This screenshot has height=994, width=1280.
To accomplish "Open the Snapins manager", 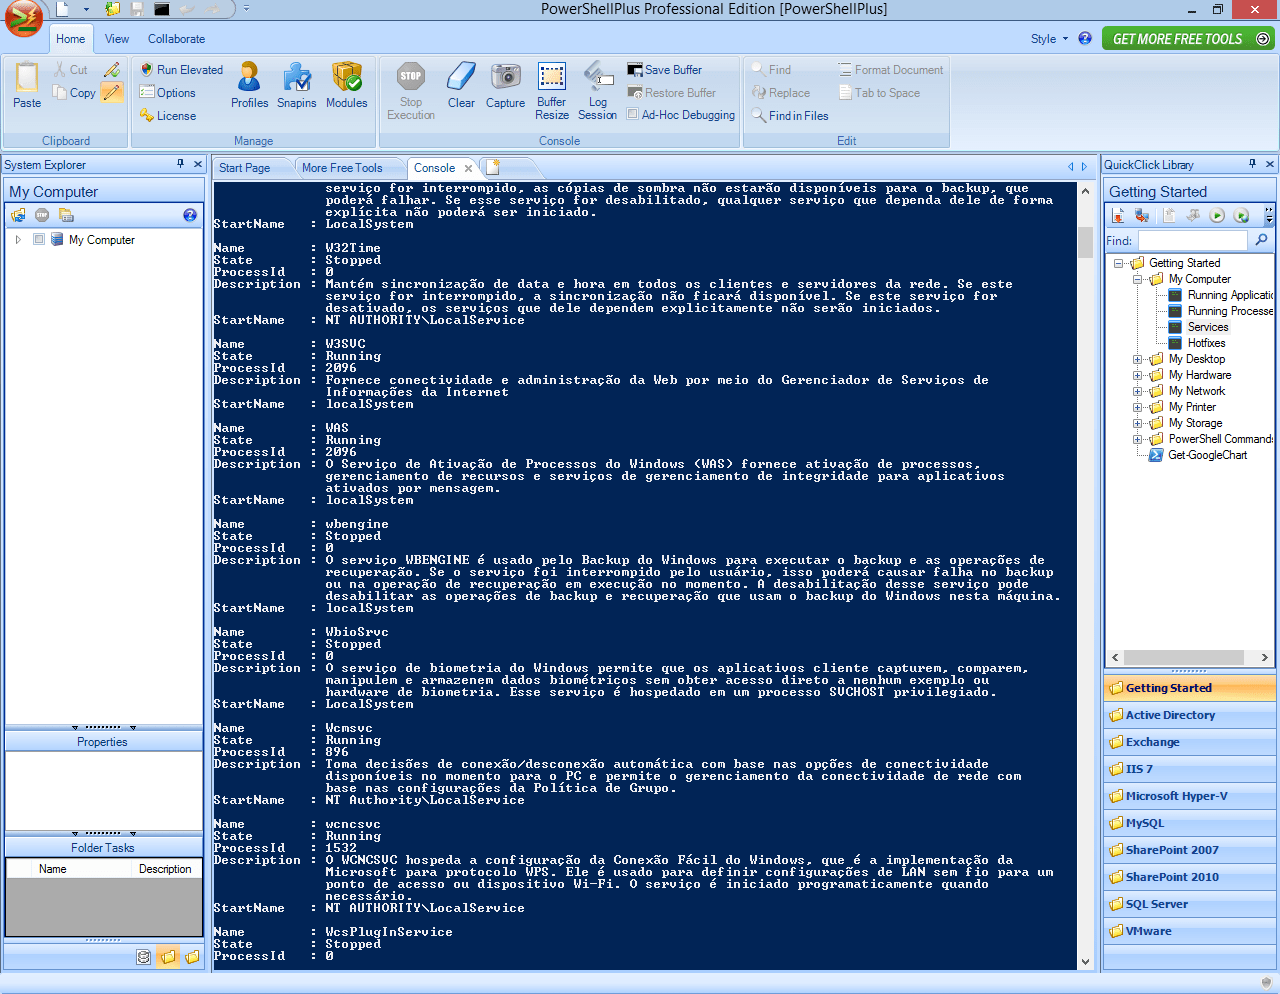I will (x=297, y=85).
